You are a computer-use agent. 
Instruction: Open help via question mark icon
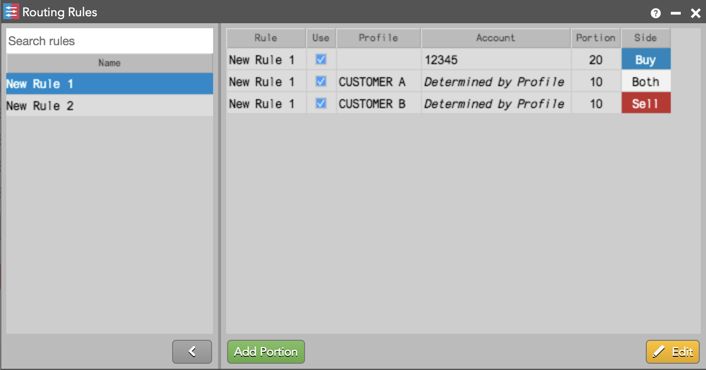coord(656,13)
